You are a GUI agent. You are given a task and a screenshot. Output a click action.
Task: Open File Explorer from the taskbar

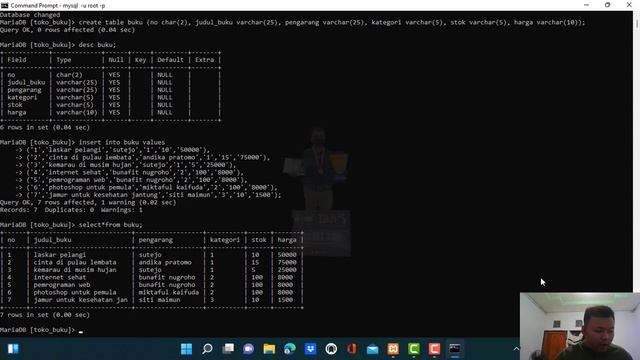click(x=269, y=349)
